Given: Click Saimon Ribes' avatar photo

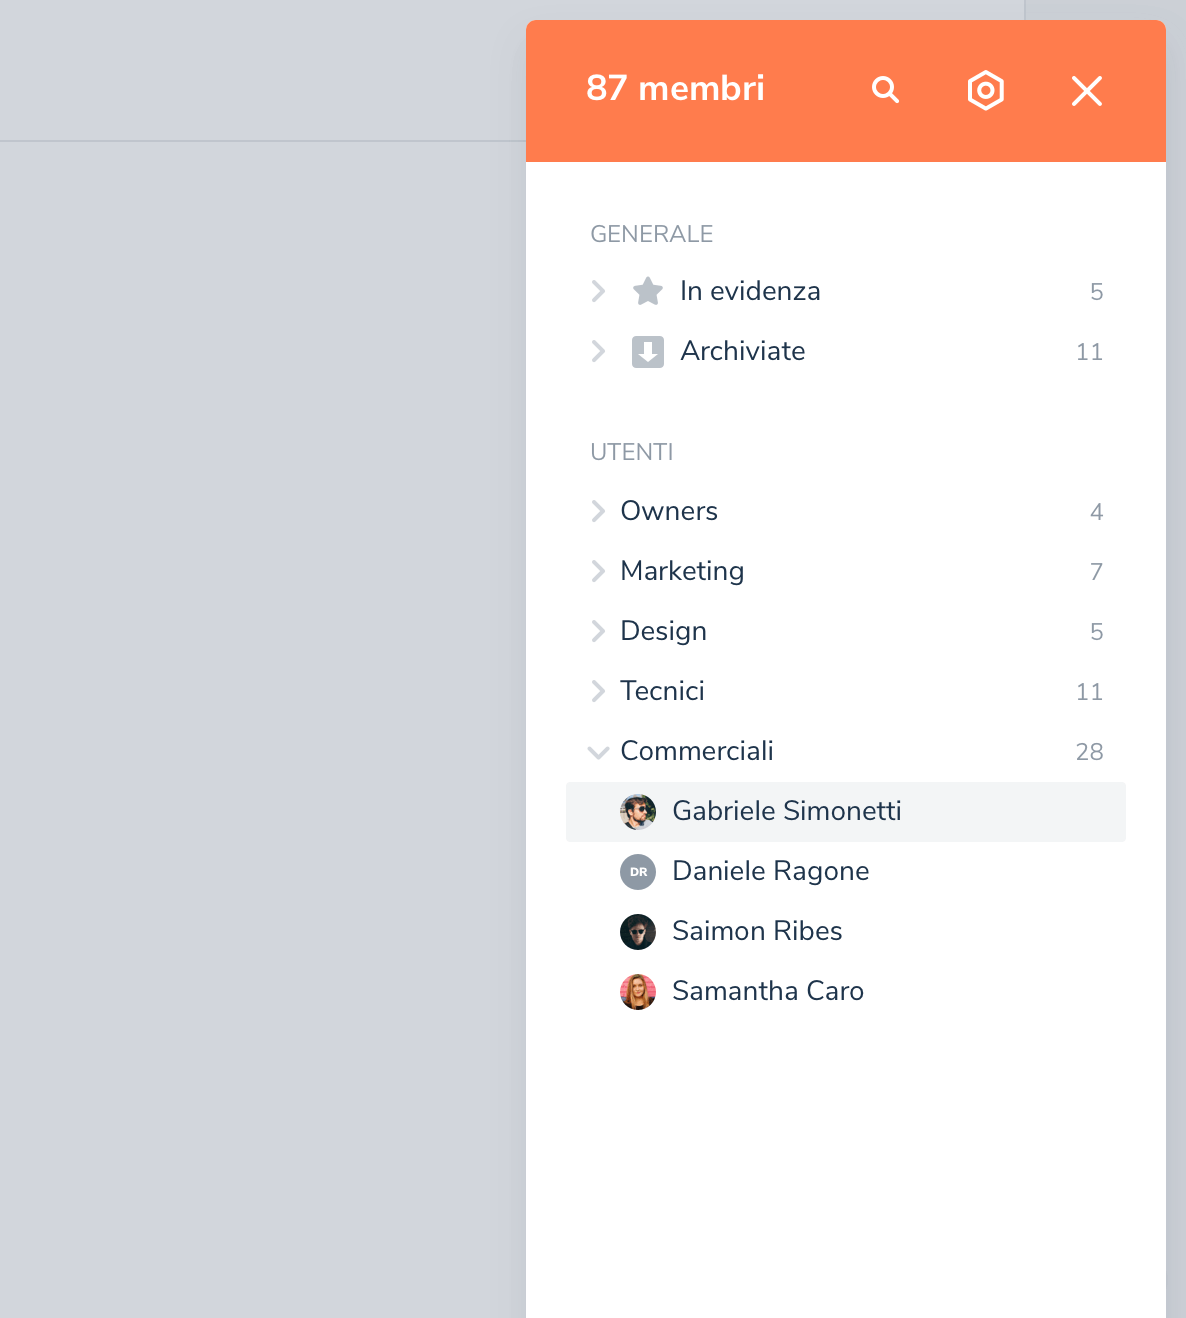Looking at the screenshot, I should coord(638,931).
